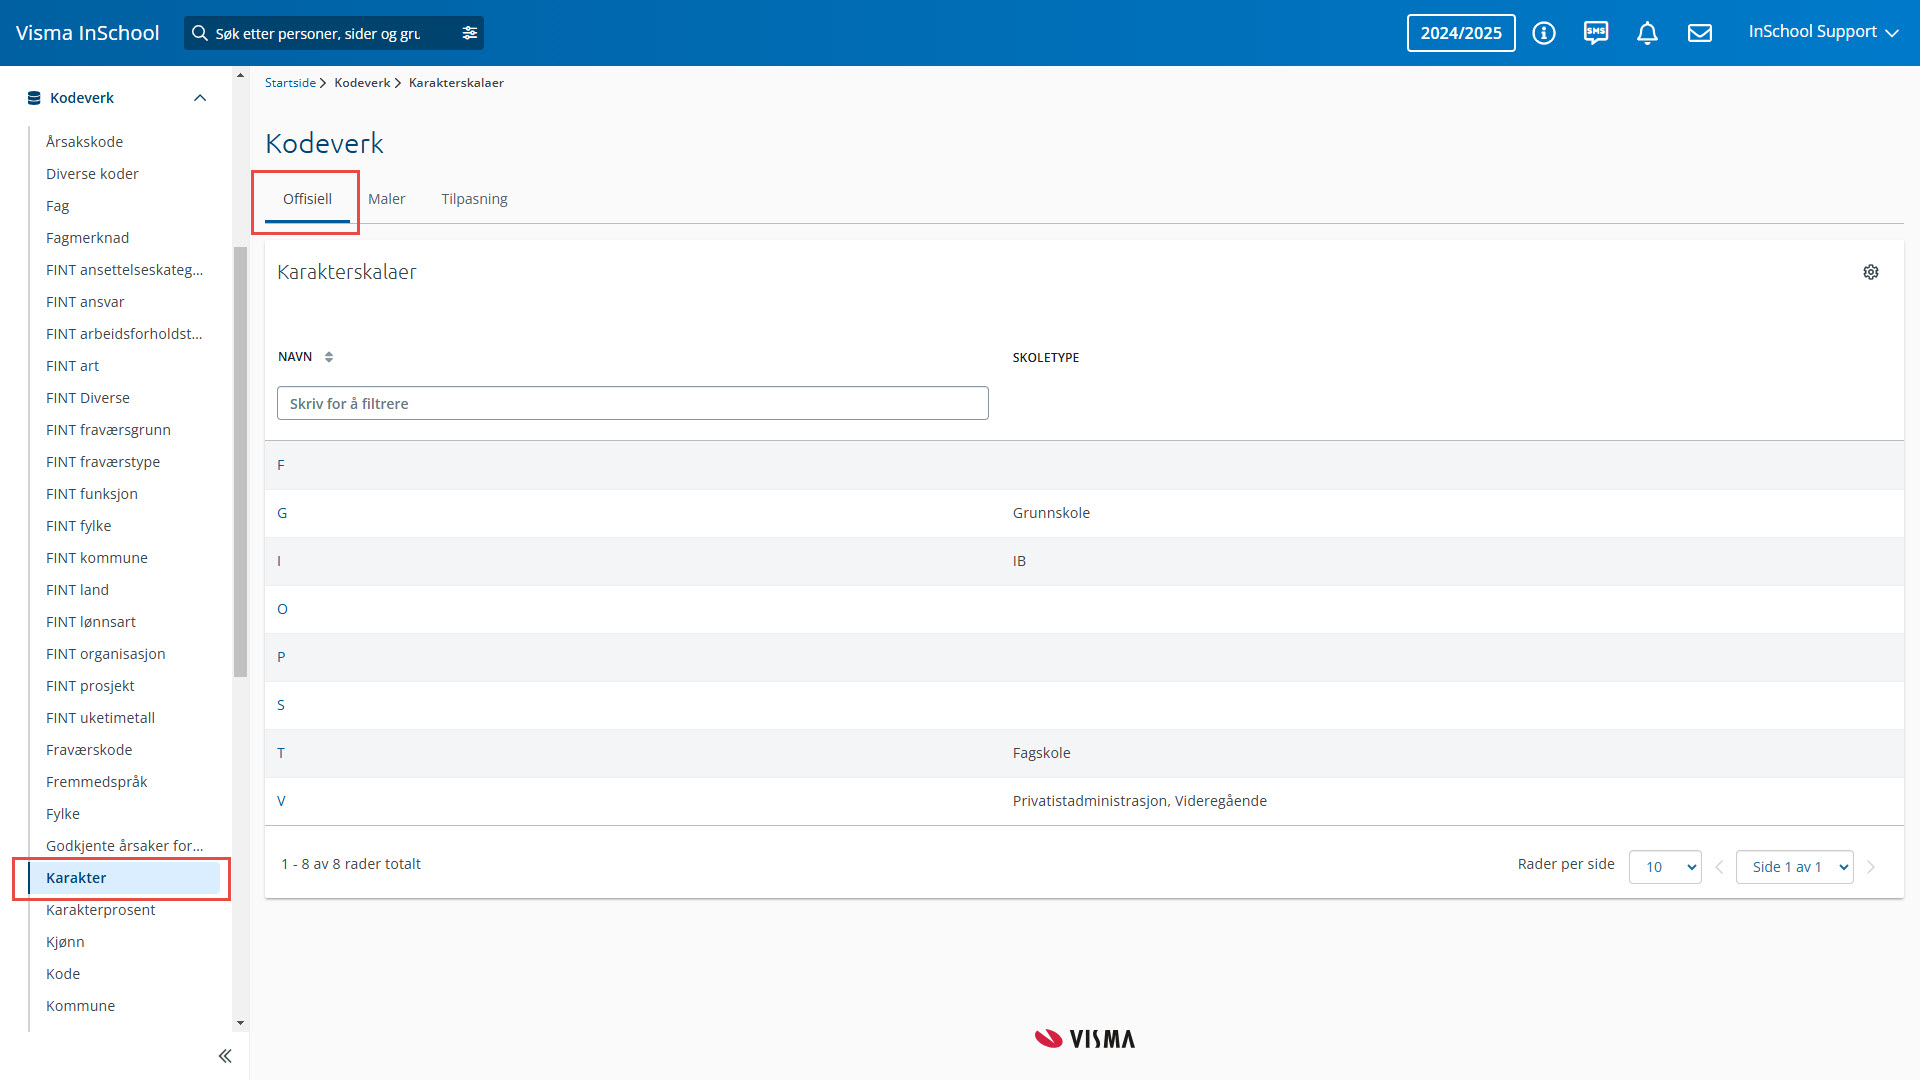Go to next page arrow
This screenshot has height=1080, width=1920.
click(x=1871, y=867)
